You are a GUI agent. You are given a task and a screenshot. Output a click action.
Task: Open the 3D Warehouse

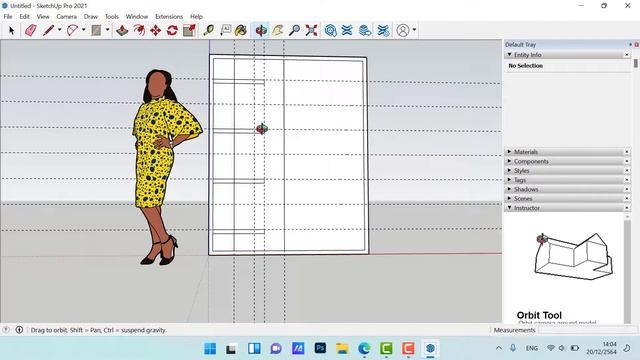point(331,31)
